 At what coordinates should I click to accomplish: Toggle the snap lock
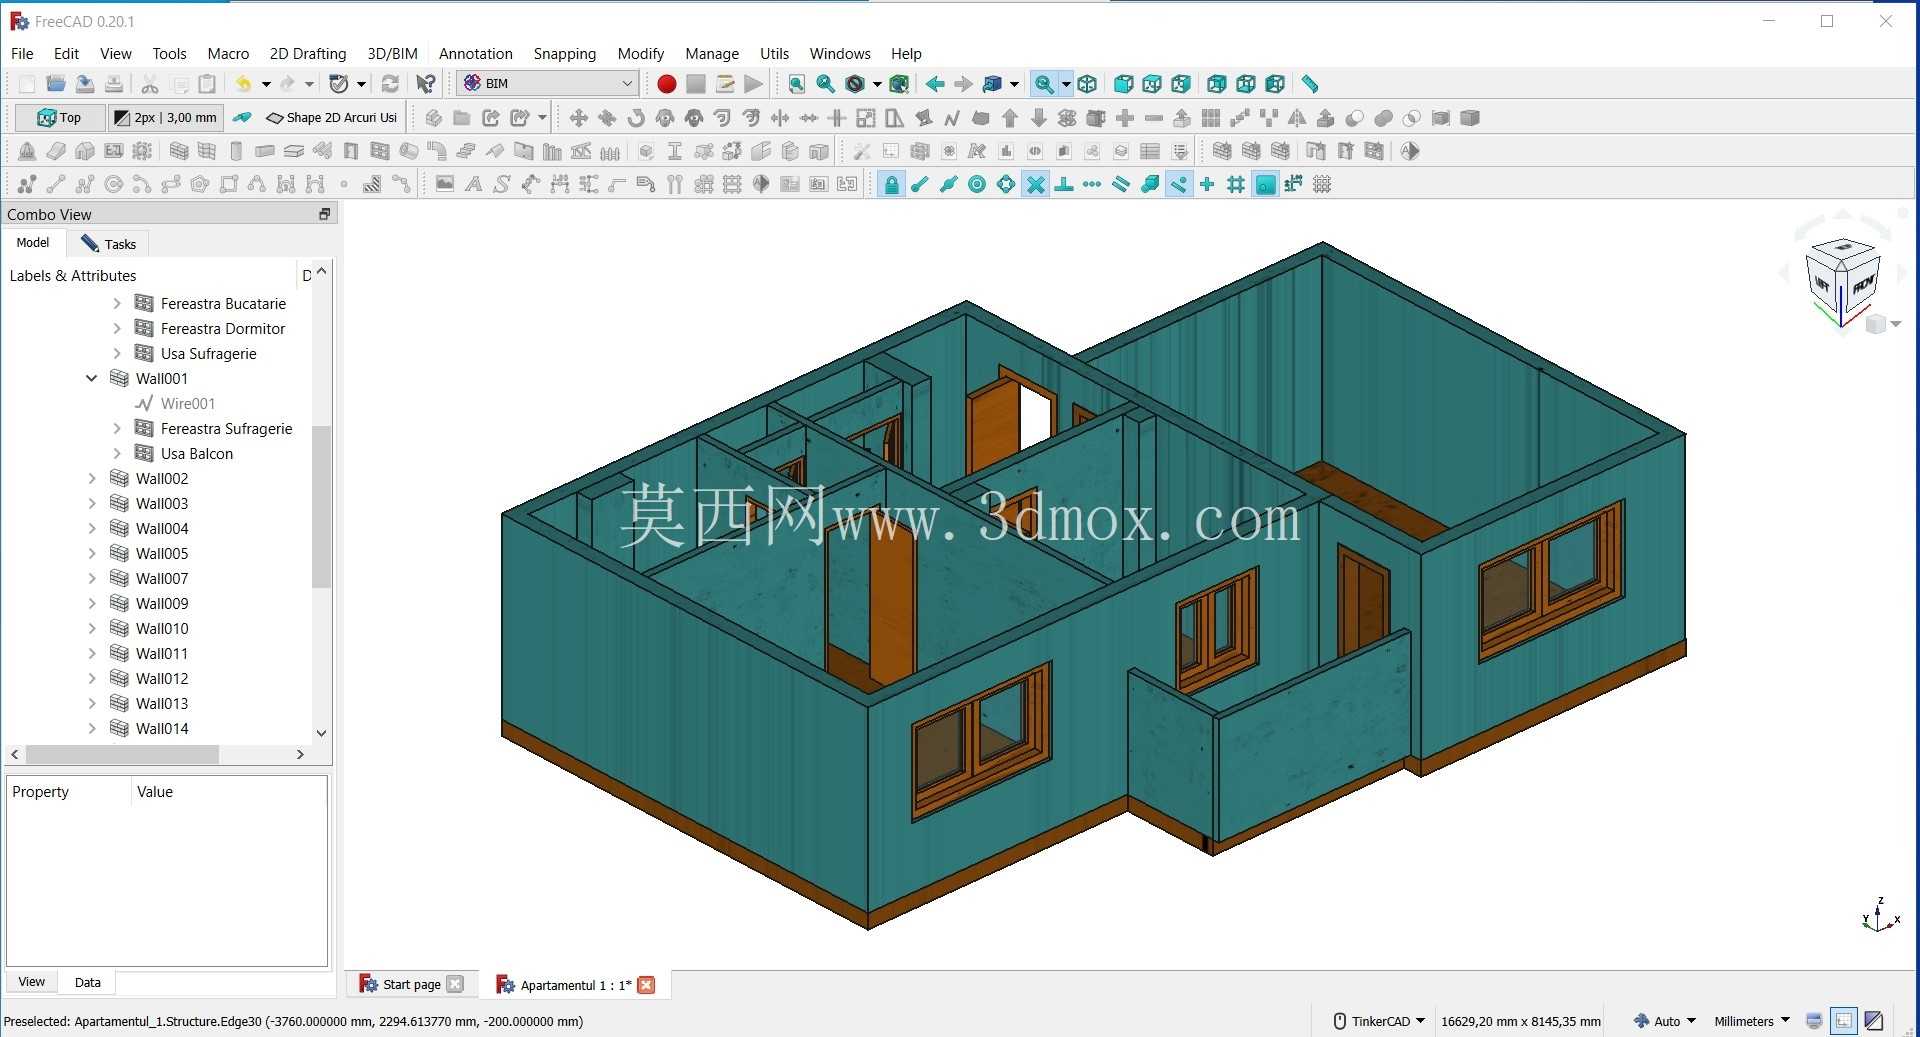(x=891, y=184)
